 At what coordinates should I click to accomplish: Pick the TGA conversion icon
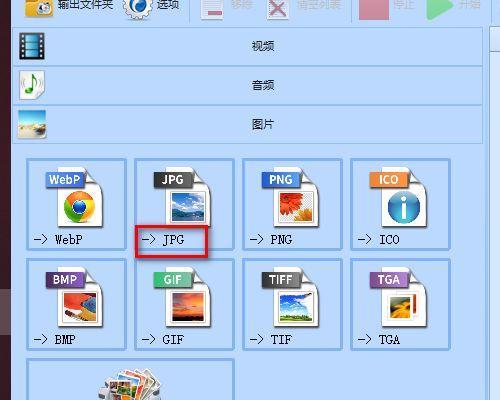(x=398, y=297)
